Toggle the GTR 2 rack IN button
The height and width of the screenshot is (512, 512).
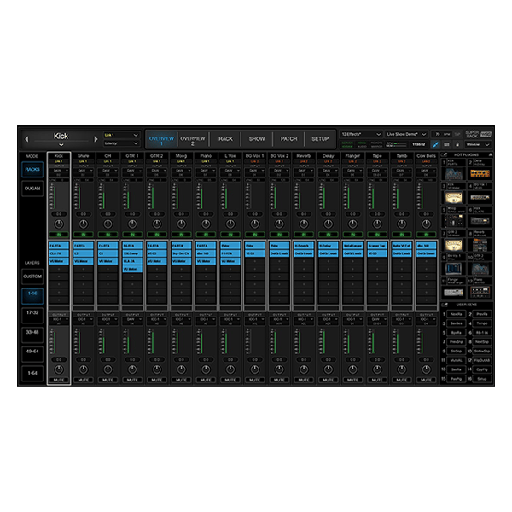pyautogui.click(x=157, y=235)
